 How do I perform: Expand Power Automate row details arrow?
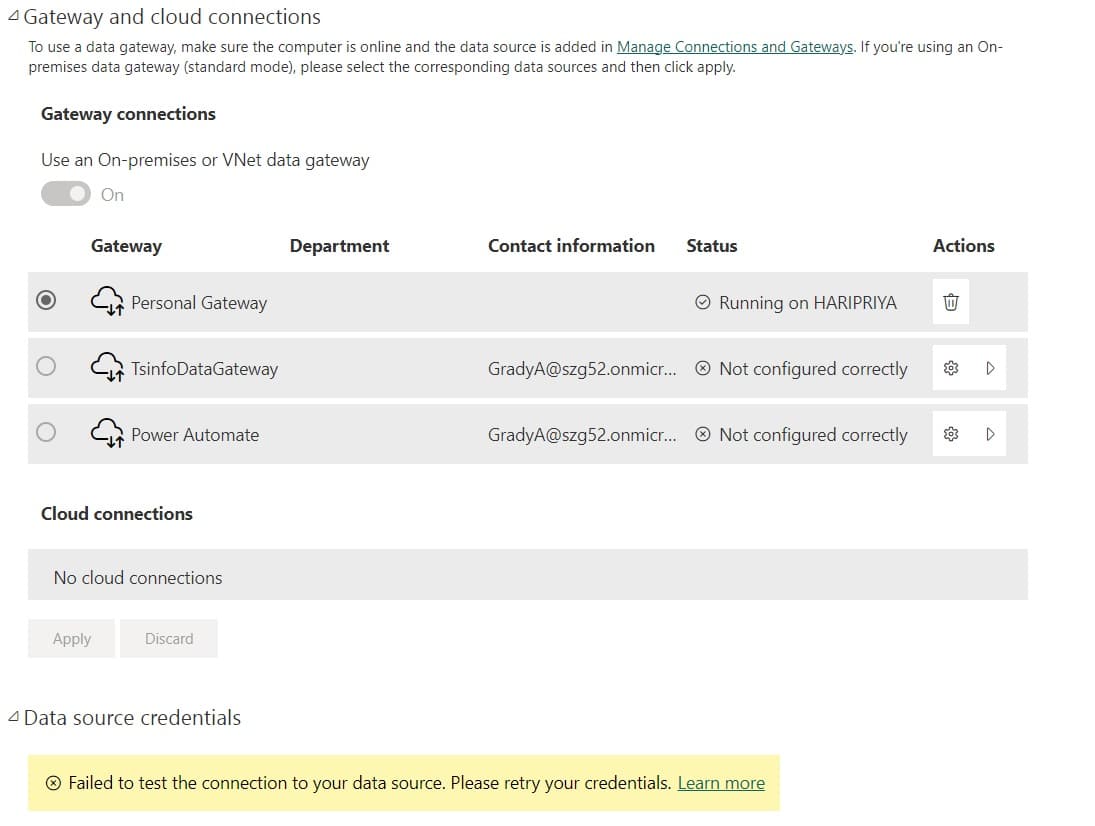(990, 434)
